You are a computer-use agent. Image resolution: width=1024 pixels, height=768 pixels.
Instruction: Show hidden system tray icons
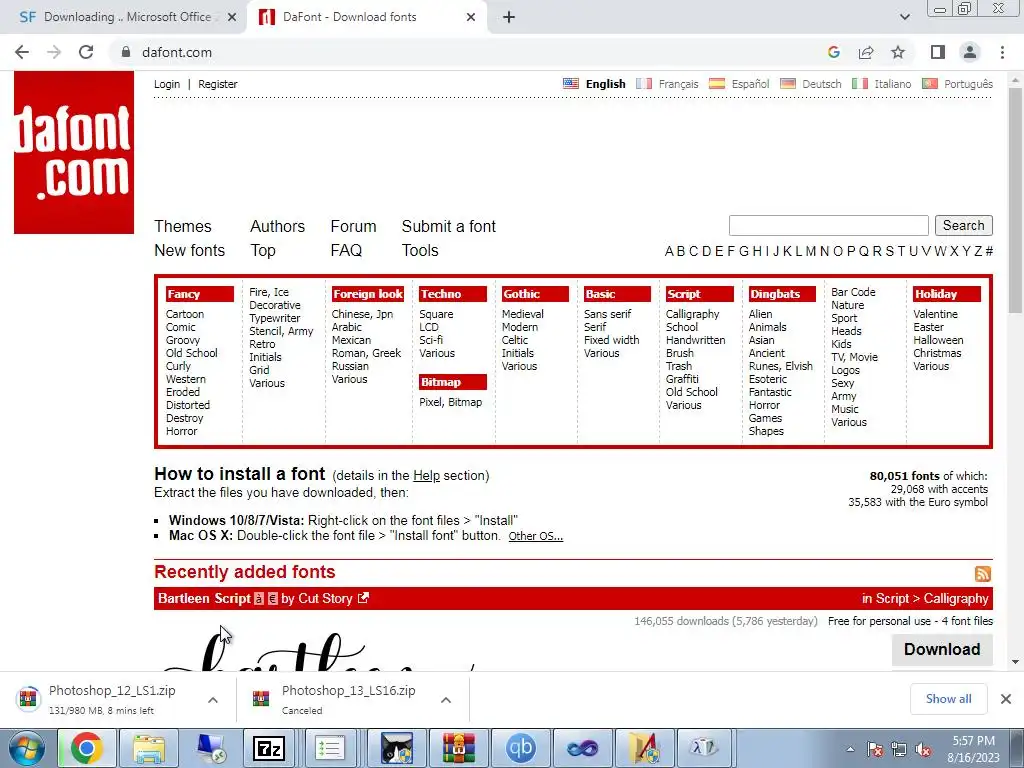click(x=850, y=749)
